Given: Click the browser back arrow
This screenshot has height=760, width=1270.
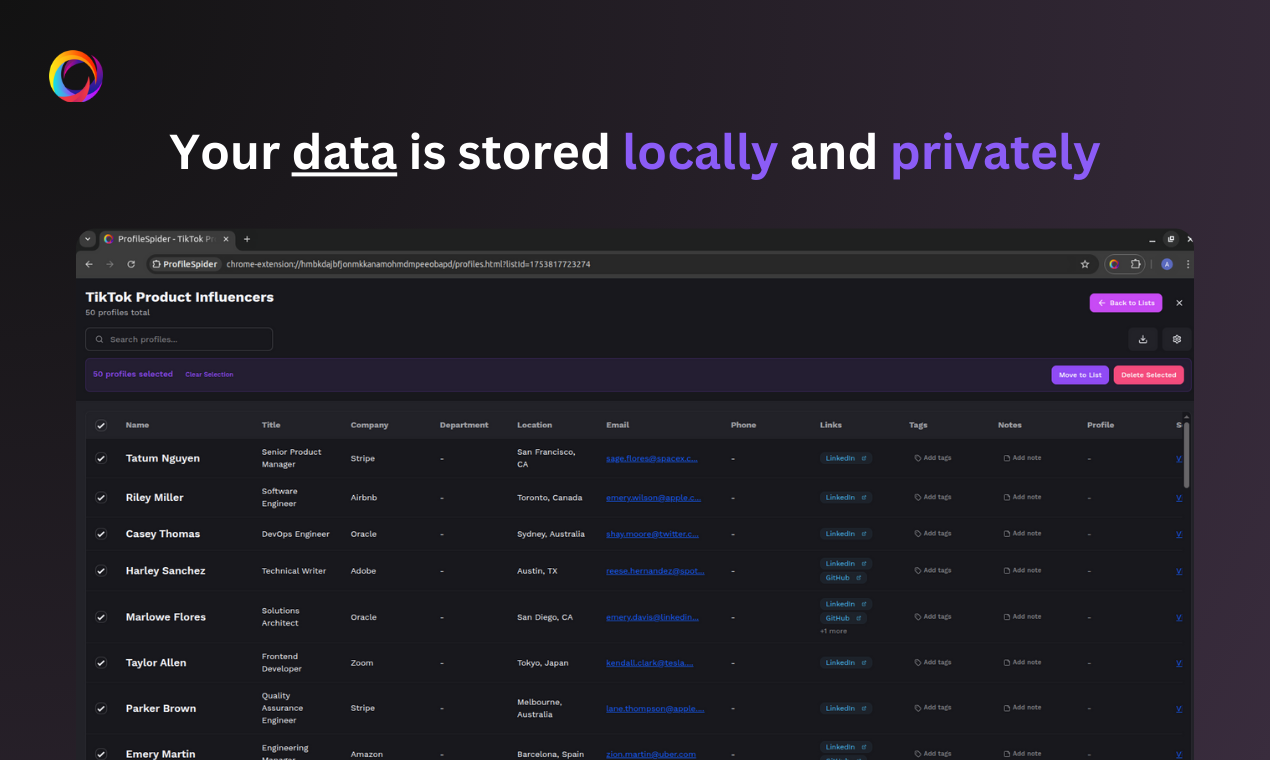Looking at the screenshot, I should [89, 264].
